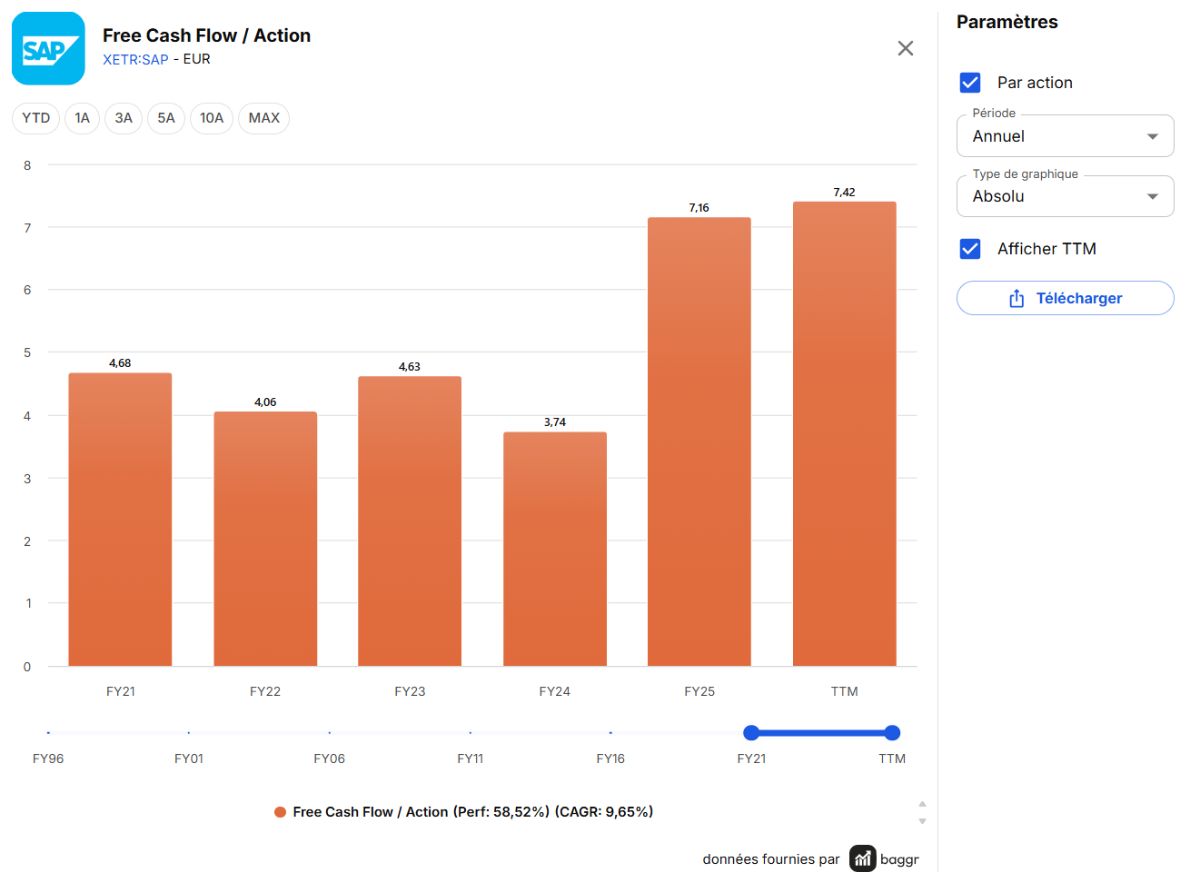Select the YTD time range
The image size is (1200, 872).
tap(36, 118)
